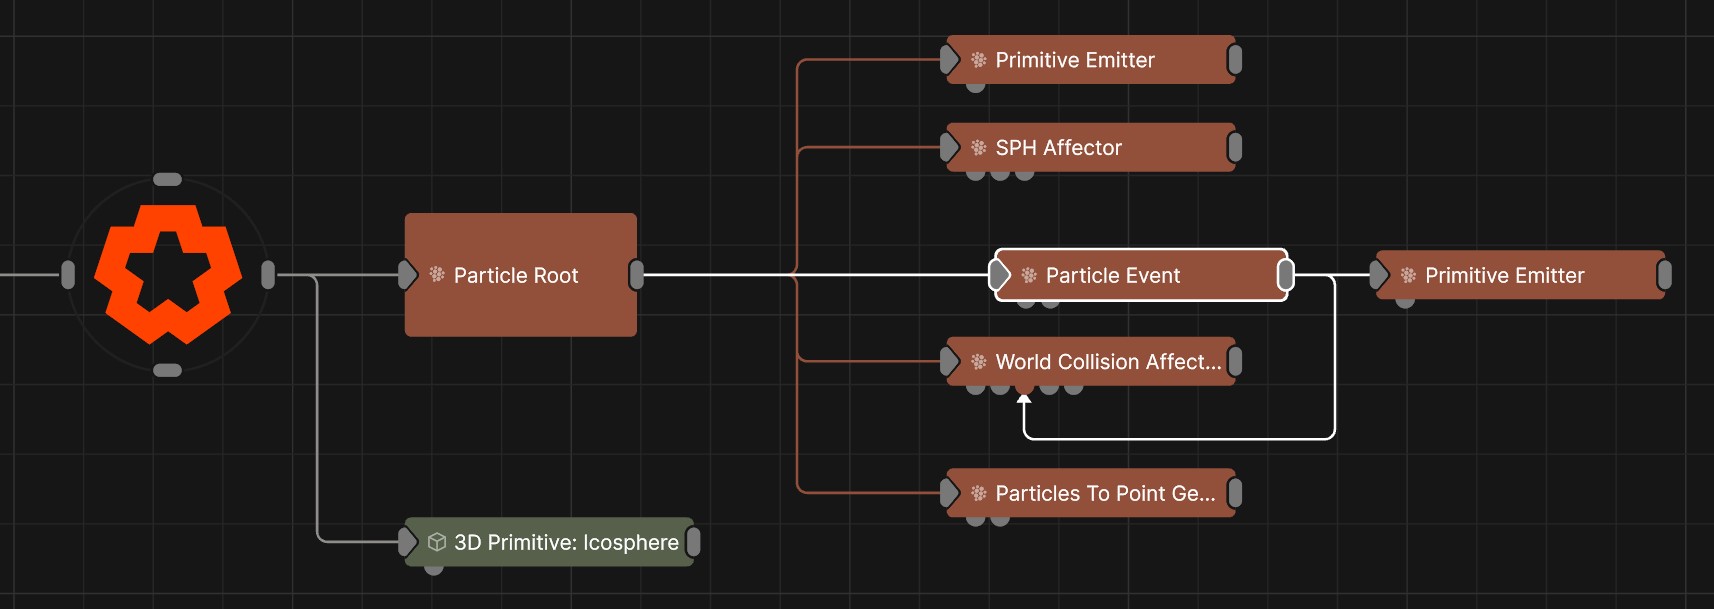Select the Particle Root node
The image size is (1714, 609).
click(520, 300)
